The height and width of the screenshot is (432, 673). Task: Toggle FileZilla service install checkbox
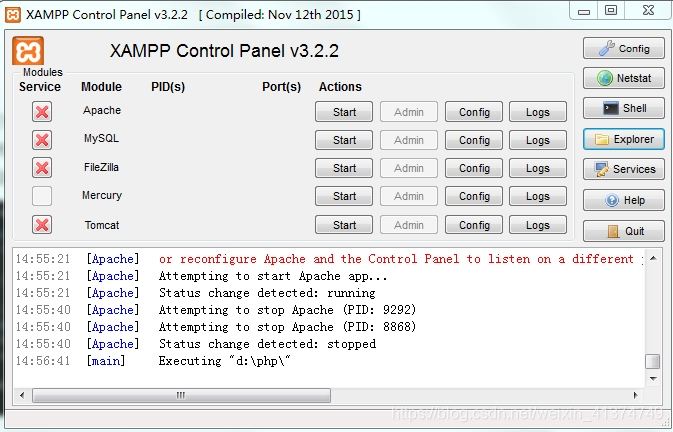point(42,168)
